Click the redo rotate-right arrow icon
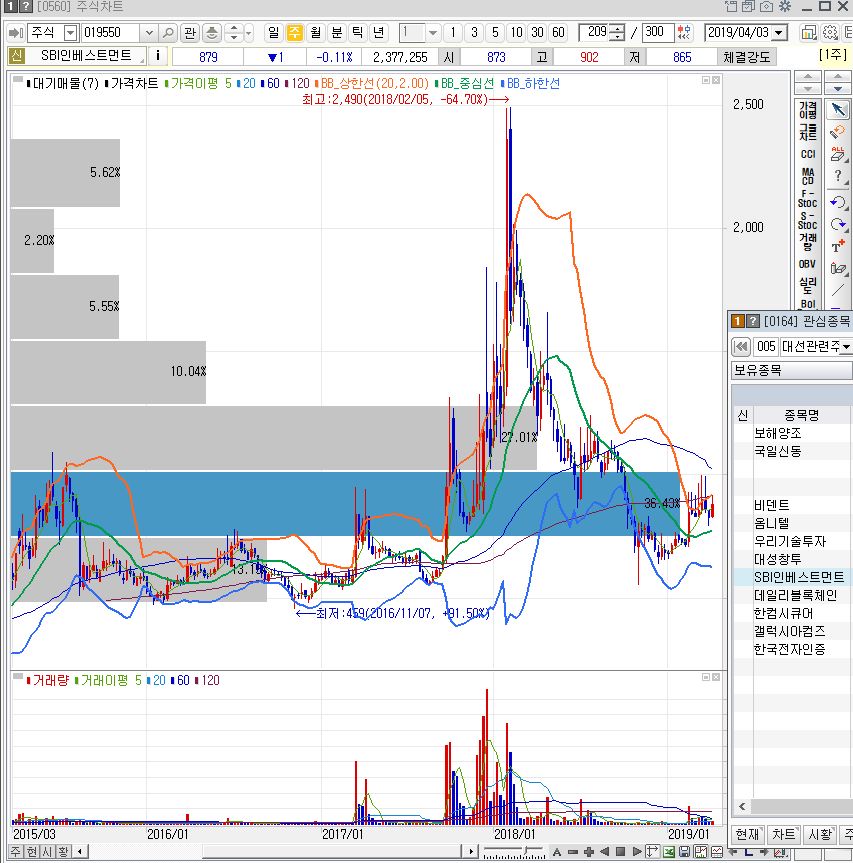The image size is (853, 863). (838, 224)
